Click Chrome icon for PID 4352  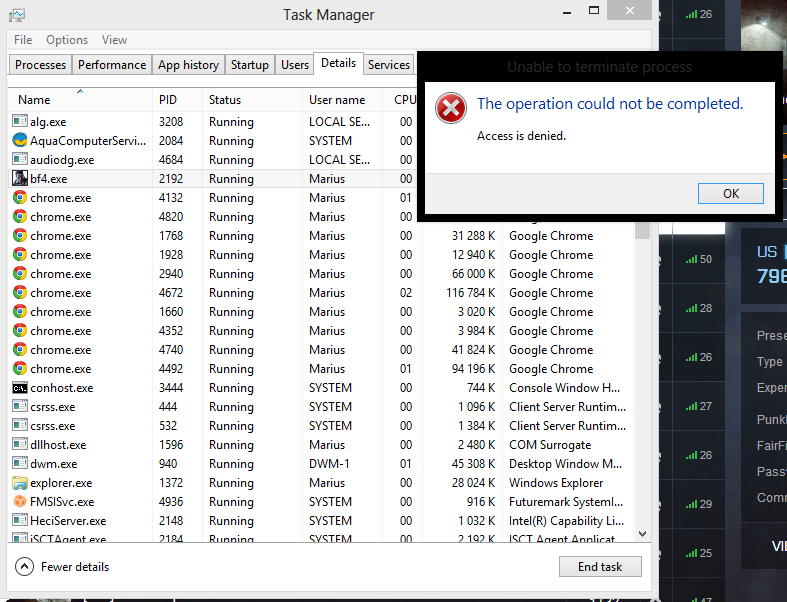point(20,330)
